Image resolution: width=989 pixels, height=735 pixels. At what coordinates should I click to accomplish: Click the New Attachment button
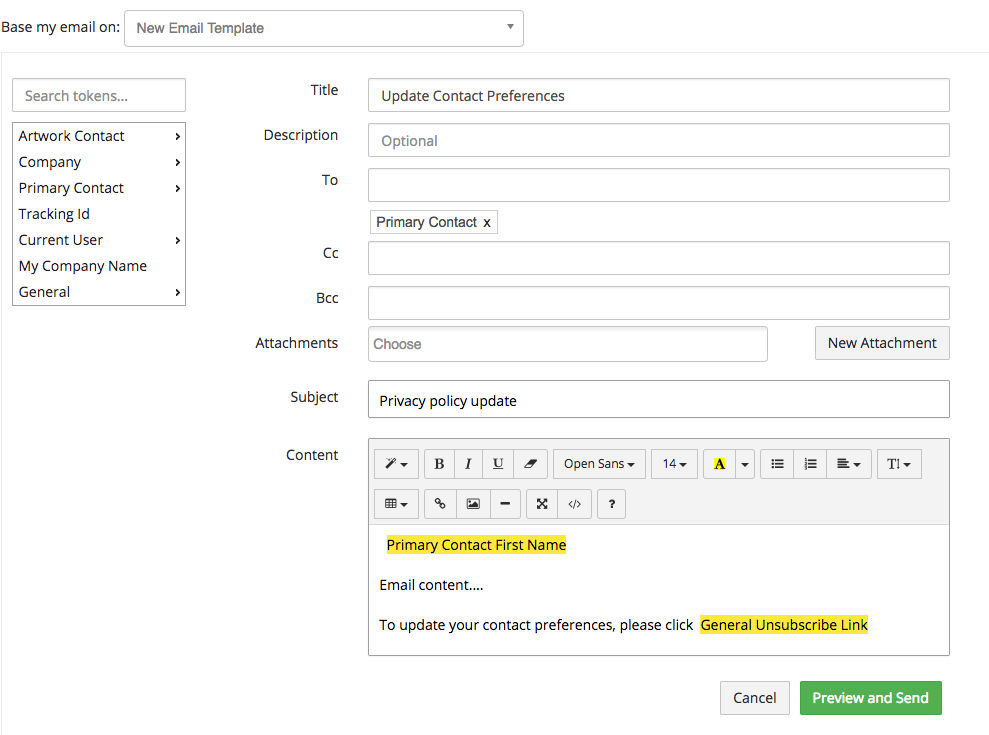(882, 343)
